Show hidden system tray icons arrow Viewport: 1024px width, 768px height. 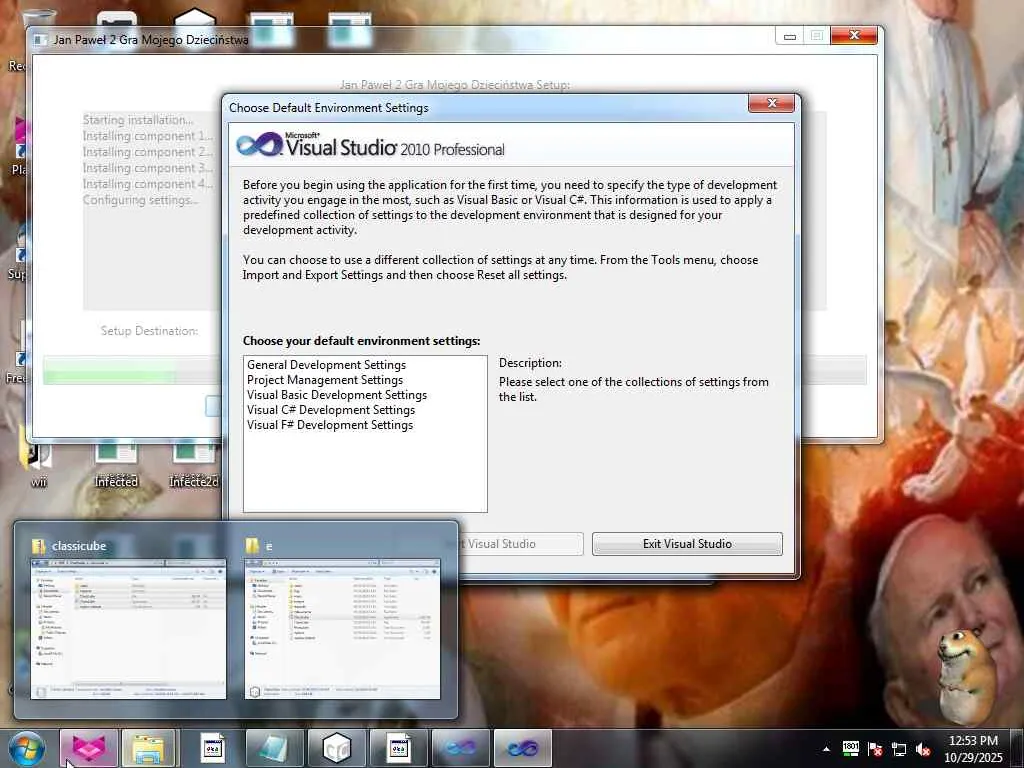tap(826, 749)
